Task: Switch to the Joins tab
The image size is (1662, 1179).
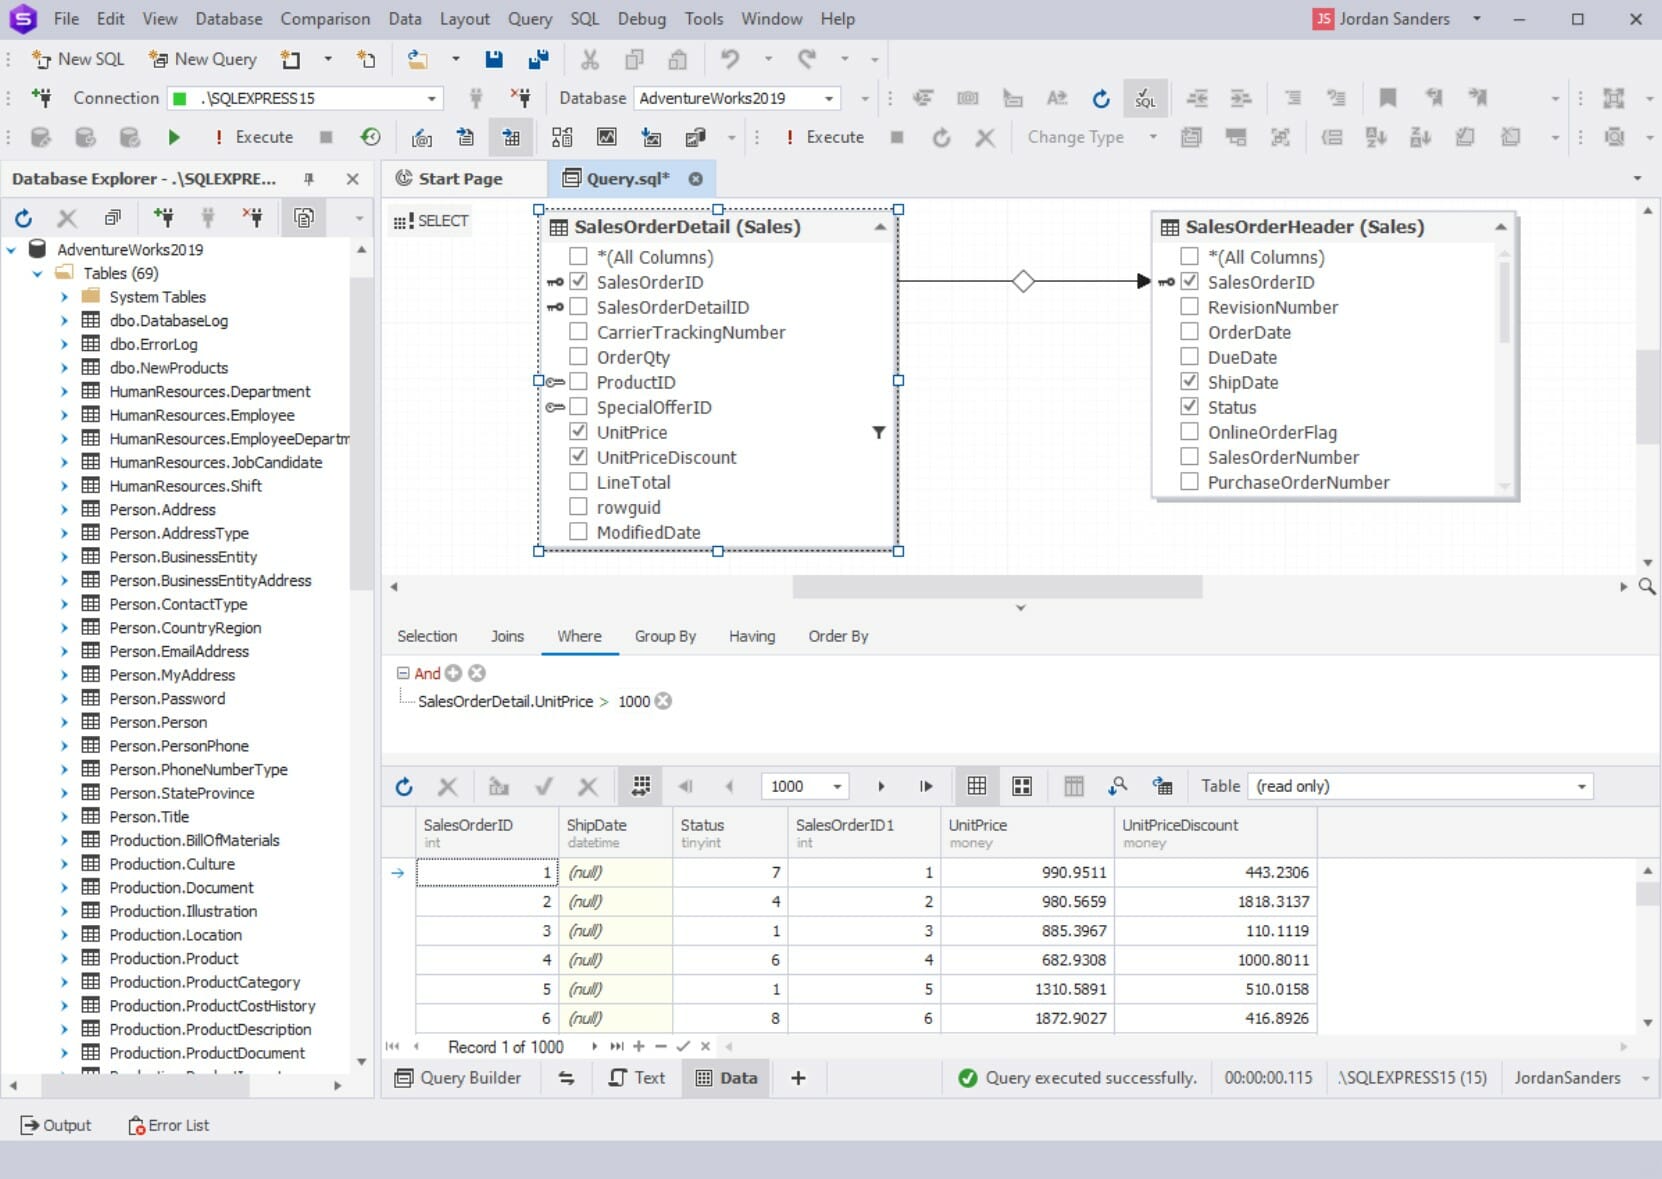Action: [x=507, y=636]
